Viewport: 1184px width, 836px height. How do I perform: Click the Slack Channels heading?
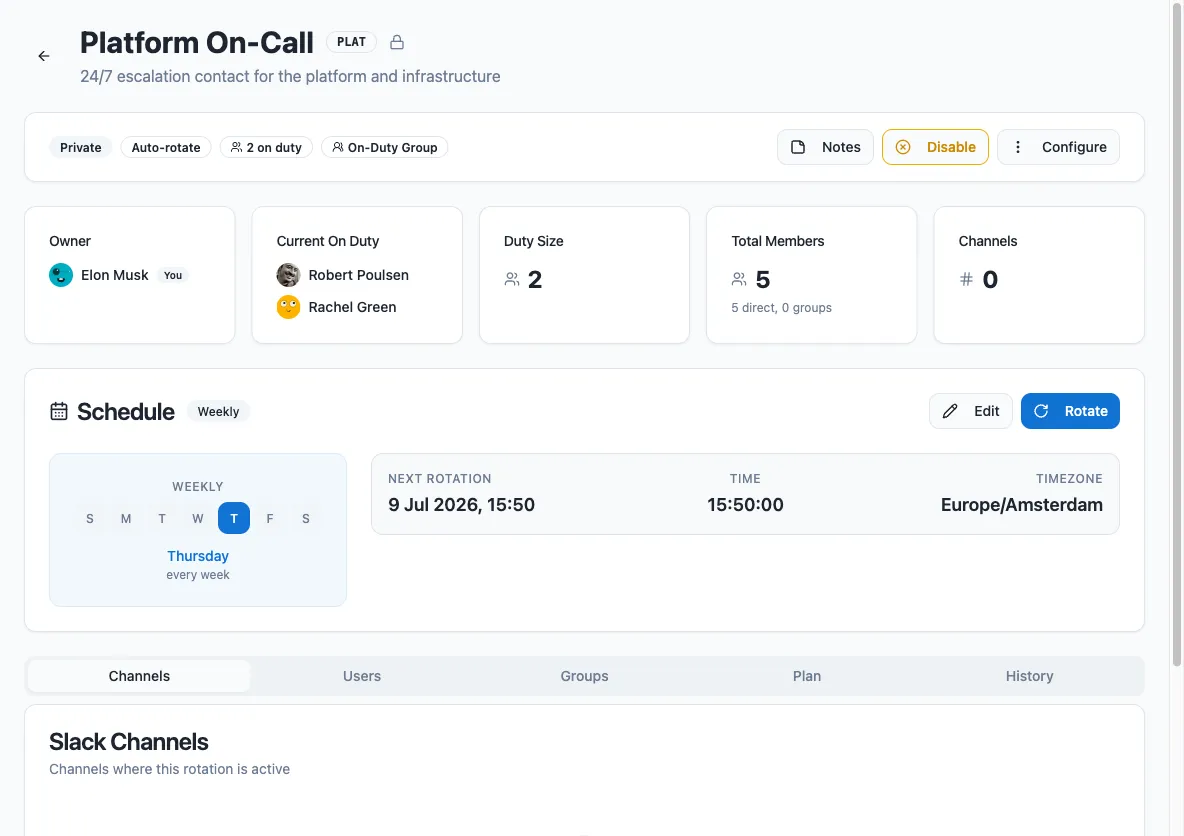pyautogui.click(x=128, y=742)
